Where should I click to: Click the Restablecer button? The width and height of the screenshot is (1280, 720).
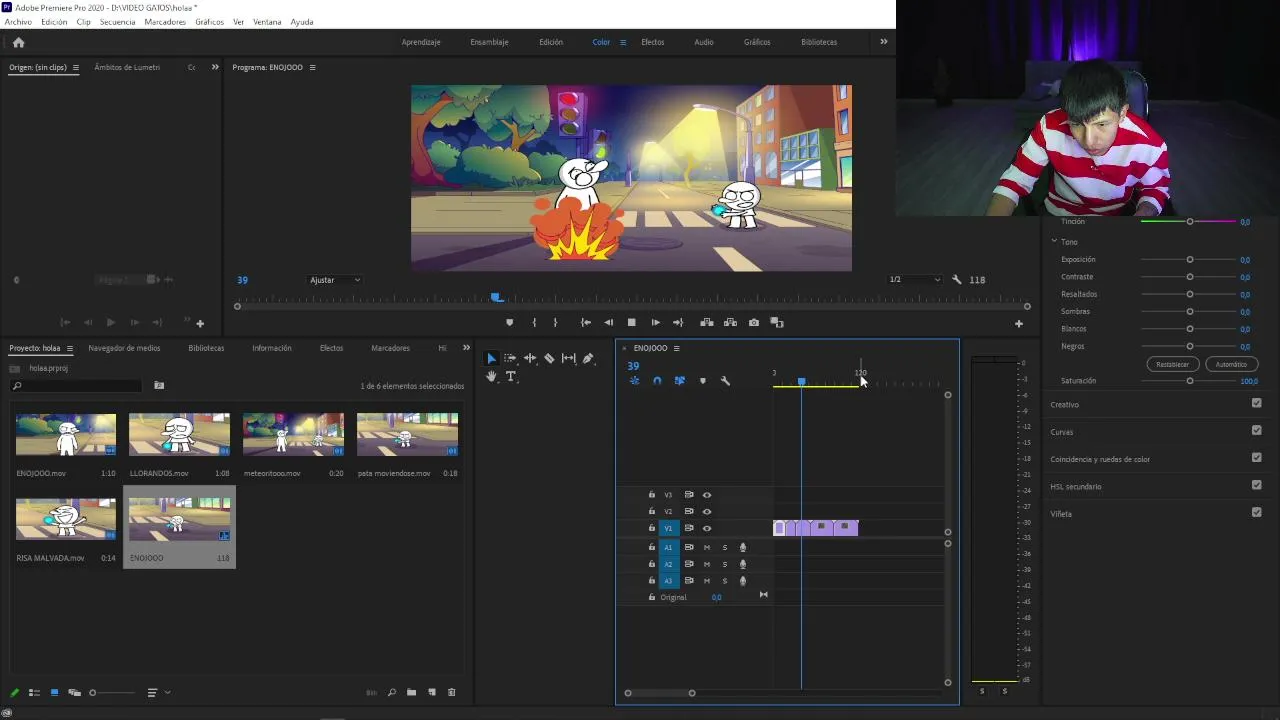pos(1172,364)
